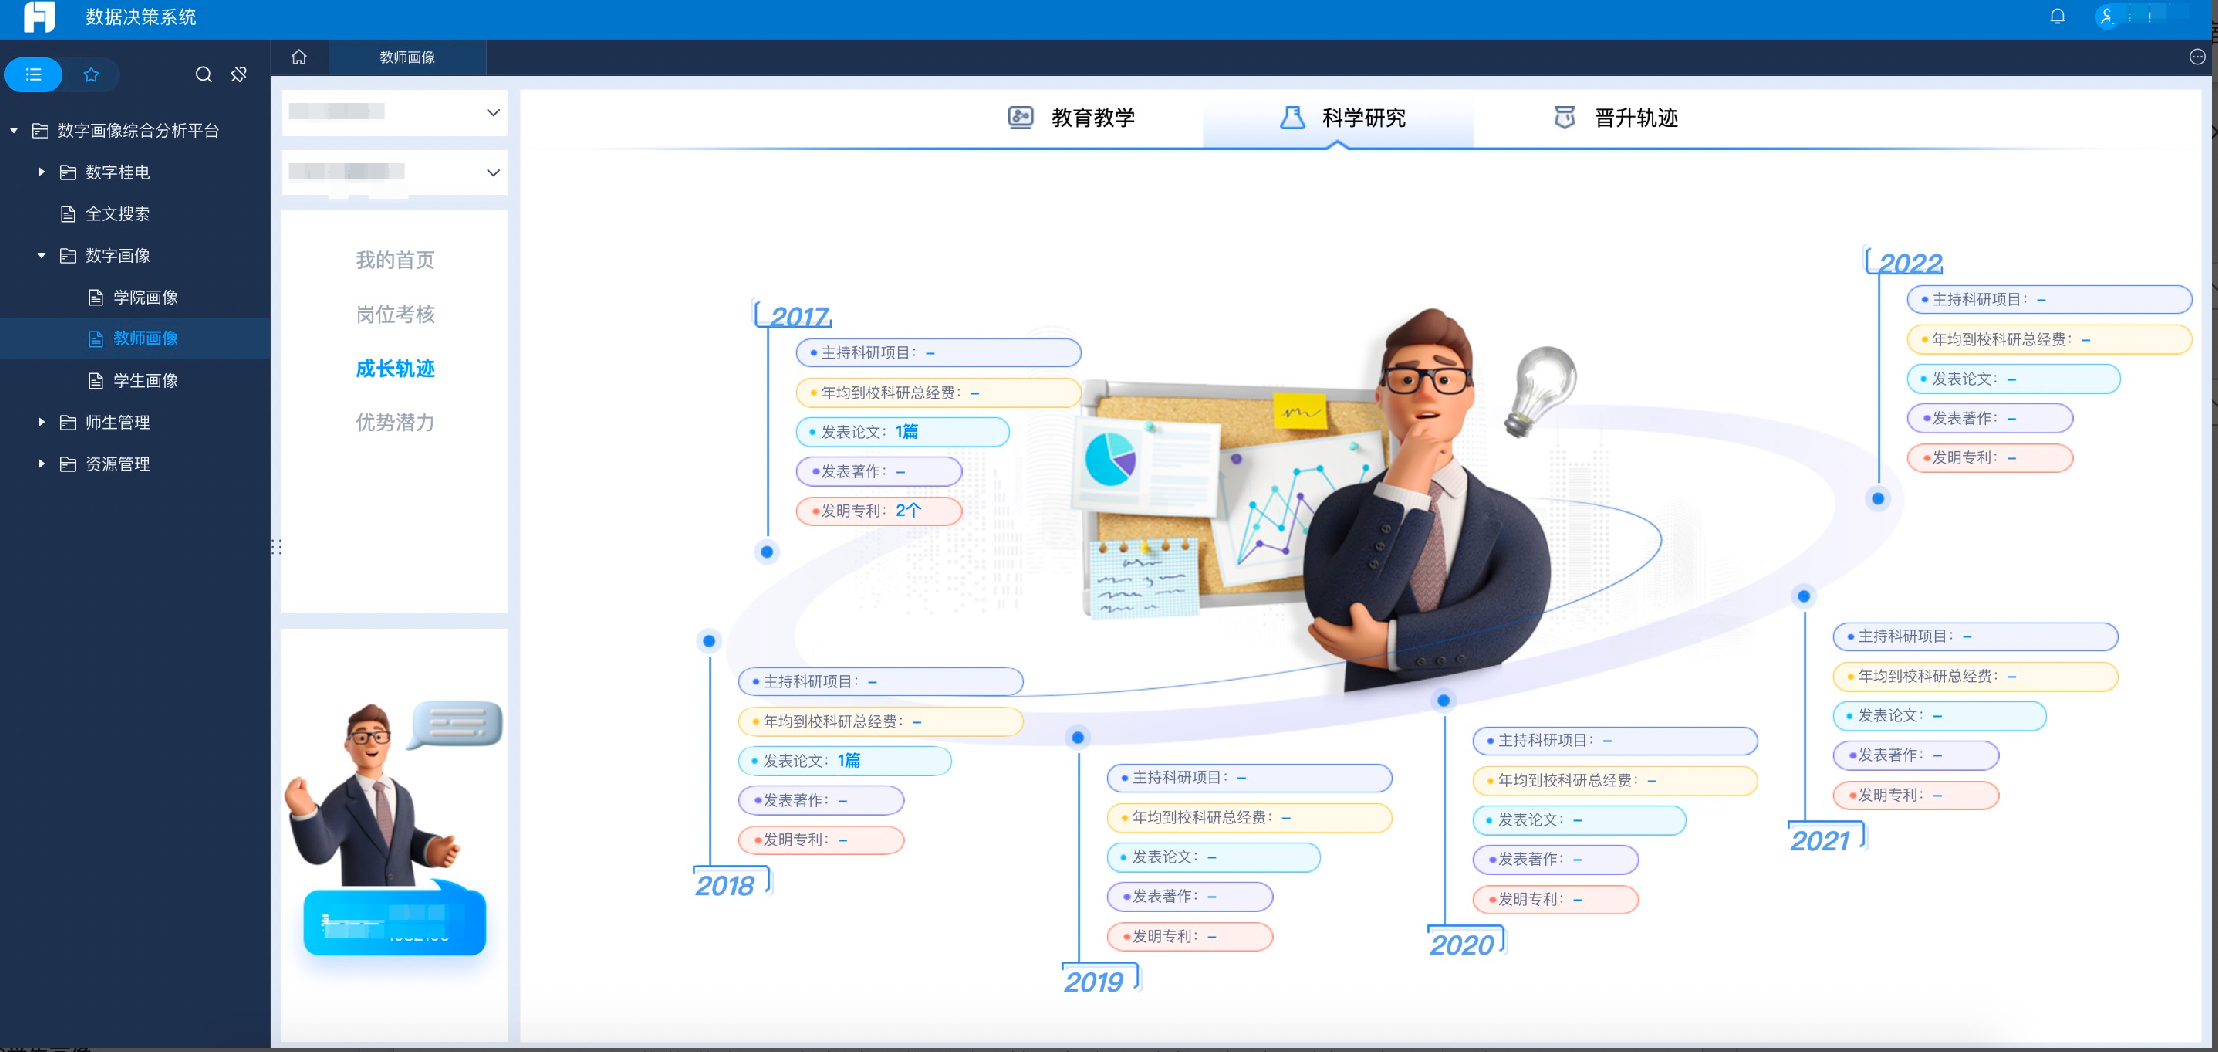
Task: Click the 教育教学 icon
Action: (x=1020, y=117)
